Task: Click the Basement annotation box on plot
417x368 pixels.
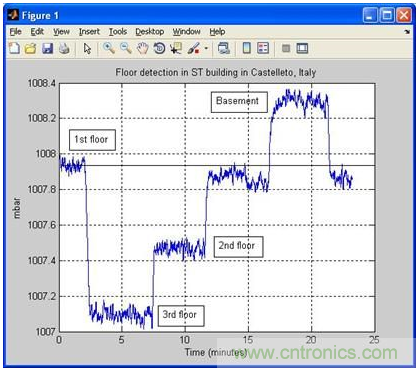Action: point(239,102)
